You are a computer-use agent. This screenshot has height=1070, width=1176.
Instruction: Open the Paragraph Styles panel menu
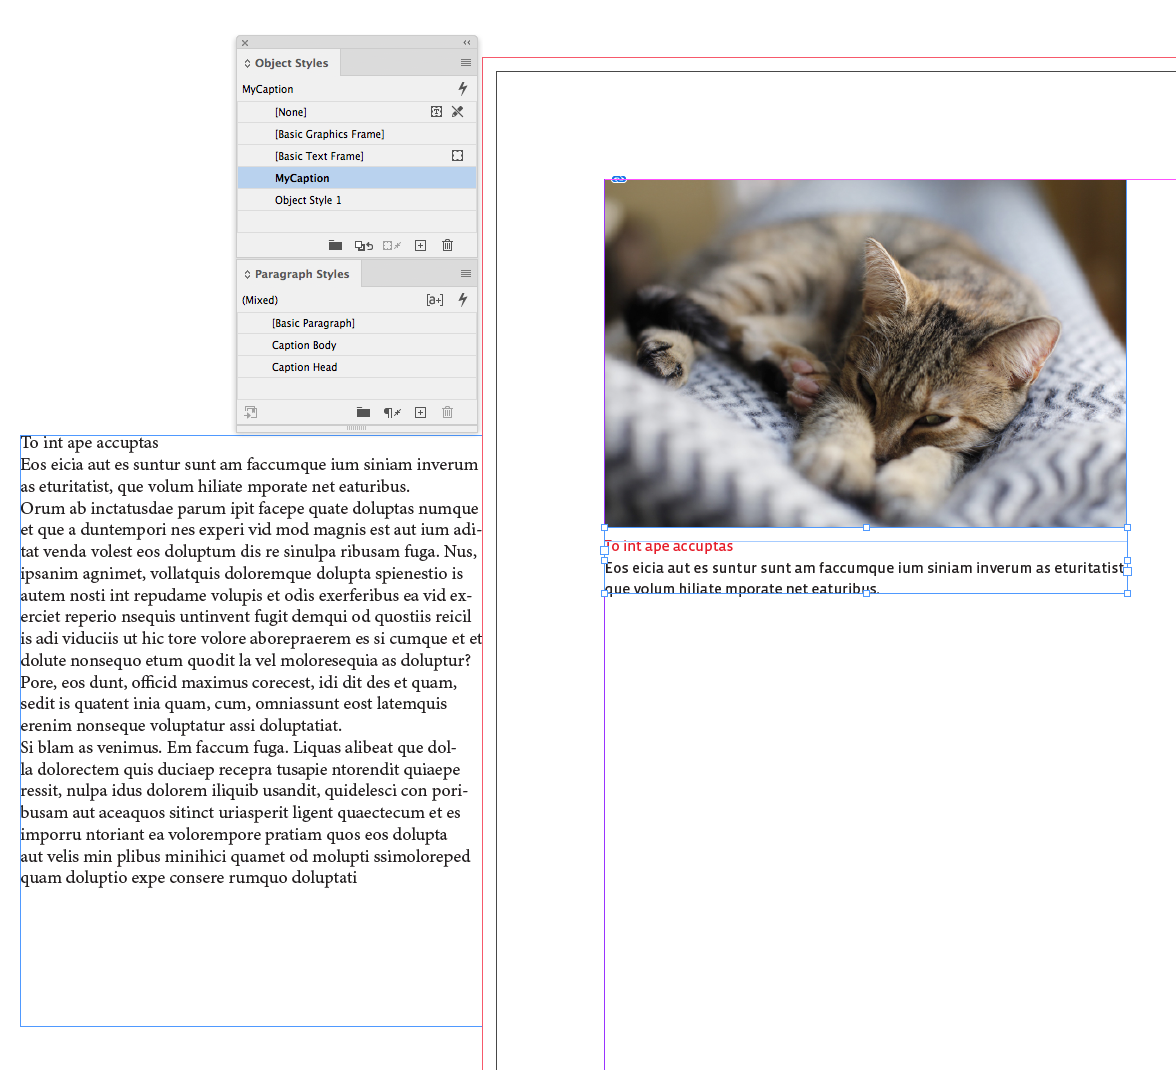[465, 273]
